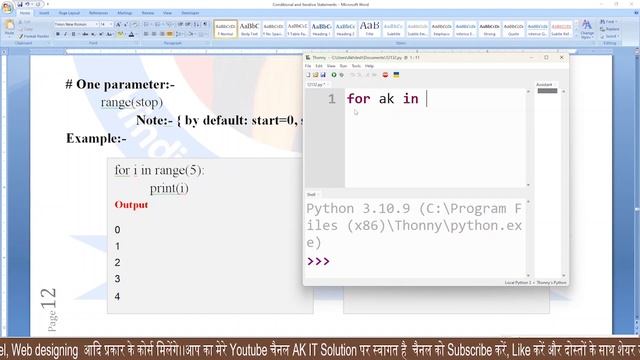The height and width of the screenshot is (360, 640).
Task: Click the Save icon in Thonny toolbar
Action: coord(323,75)
